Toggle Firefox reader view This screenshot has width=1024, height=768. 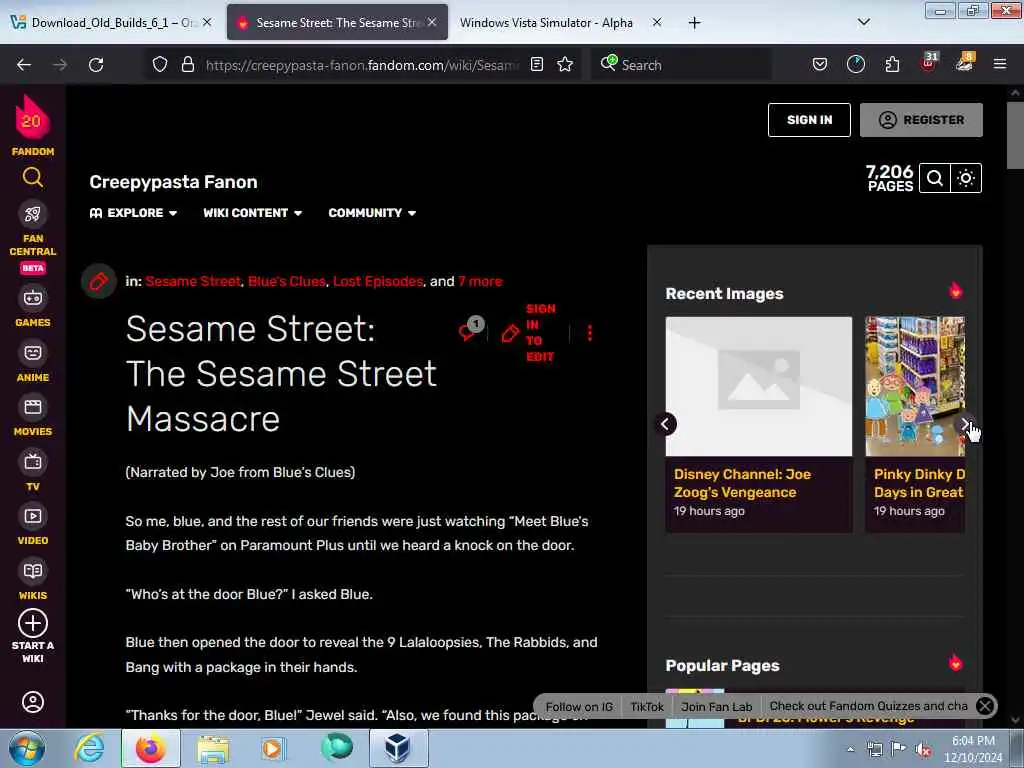click(537, 65)
